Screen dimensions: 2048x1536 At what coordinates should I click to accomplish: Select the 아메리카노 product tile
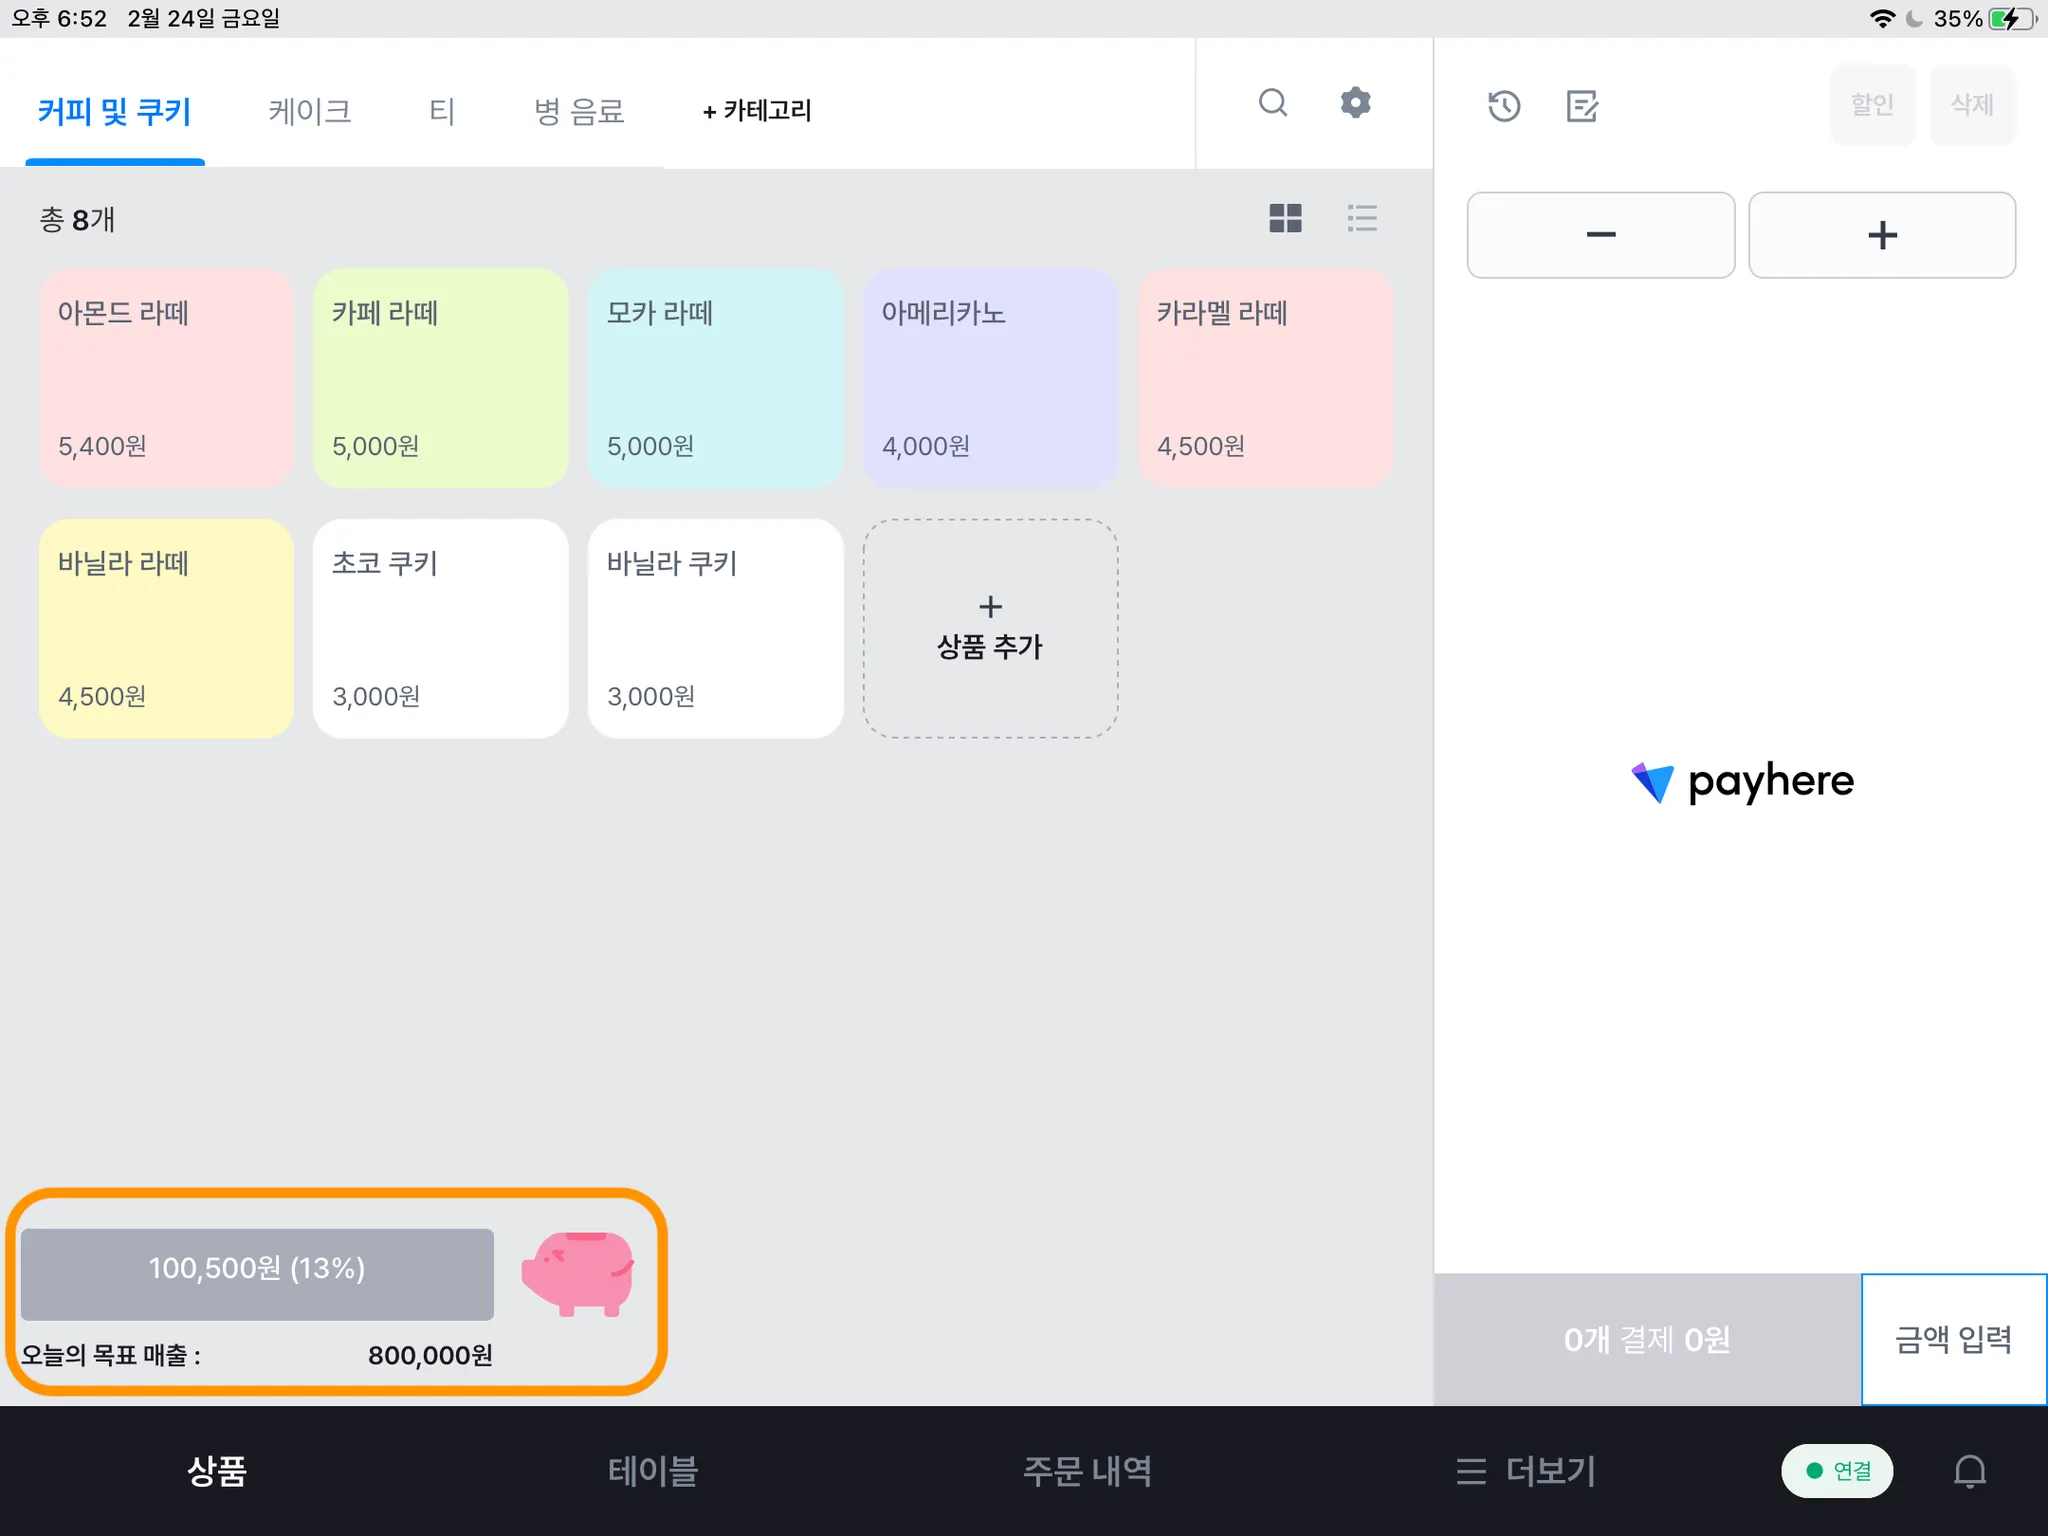coord(990,378)
